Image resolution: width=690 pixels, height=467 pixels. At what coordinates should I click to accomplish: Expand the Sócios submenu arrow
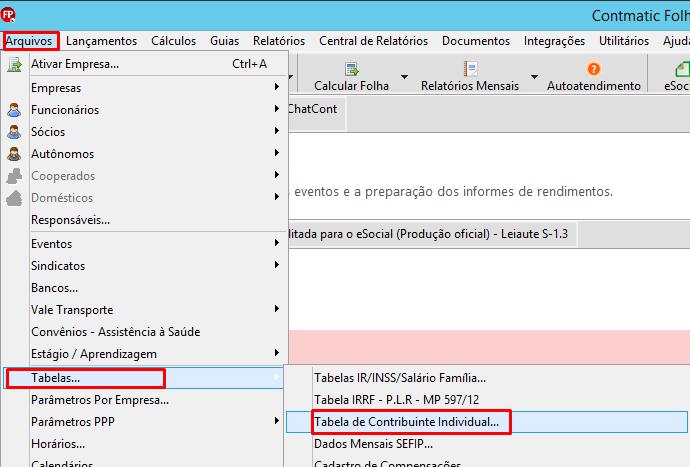click(x=277, y=131)
